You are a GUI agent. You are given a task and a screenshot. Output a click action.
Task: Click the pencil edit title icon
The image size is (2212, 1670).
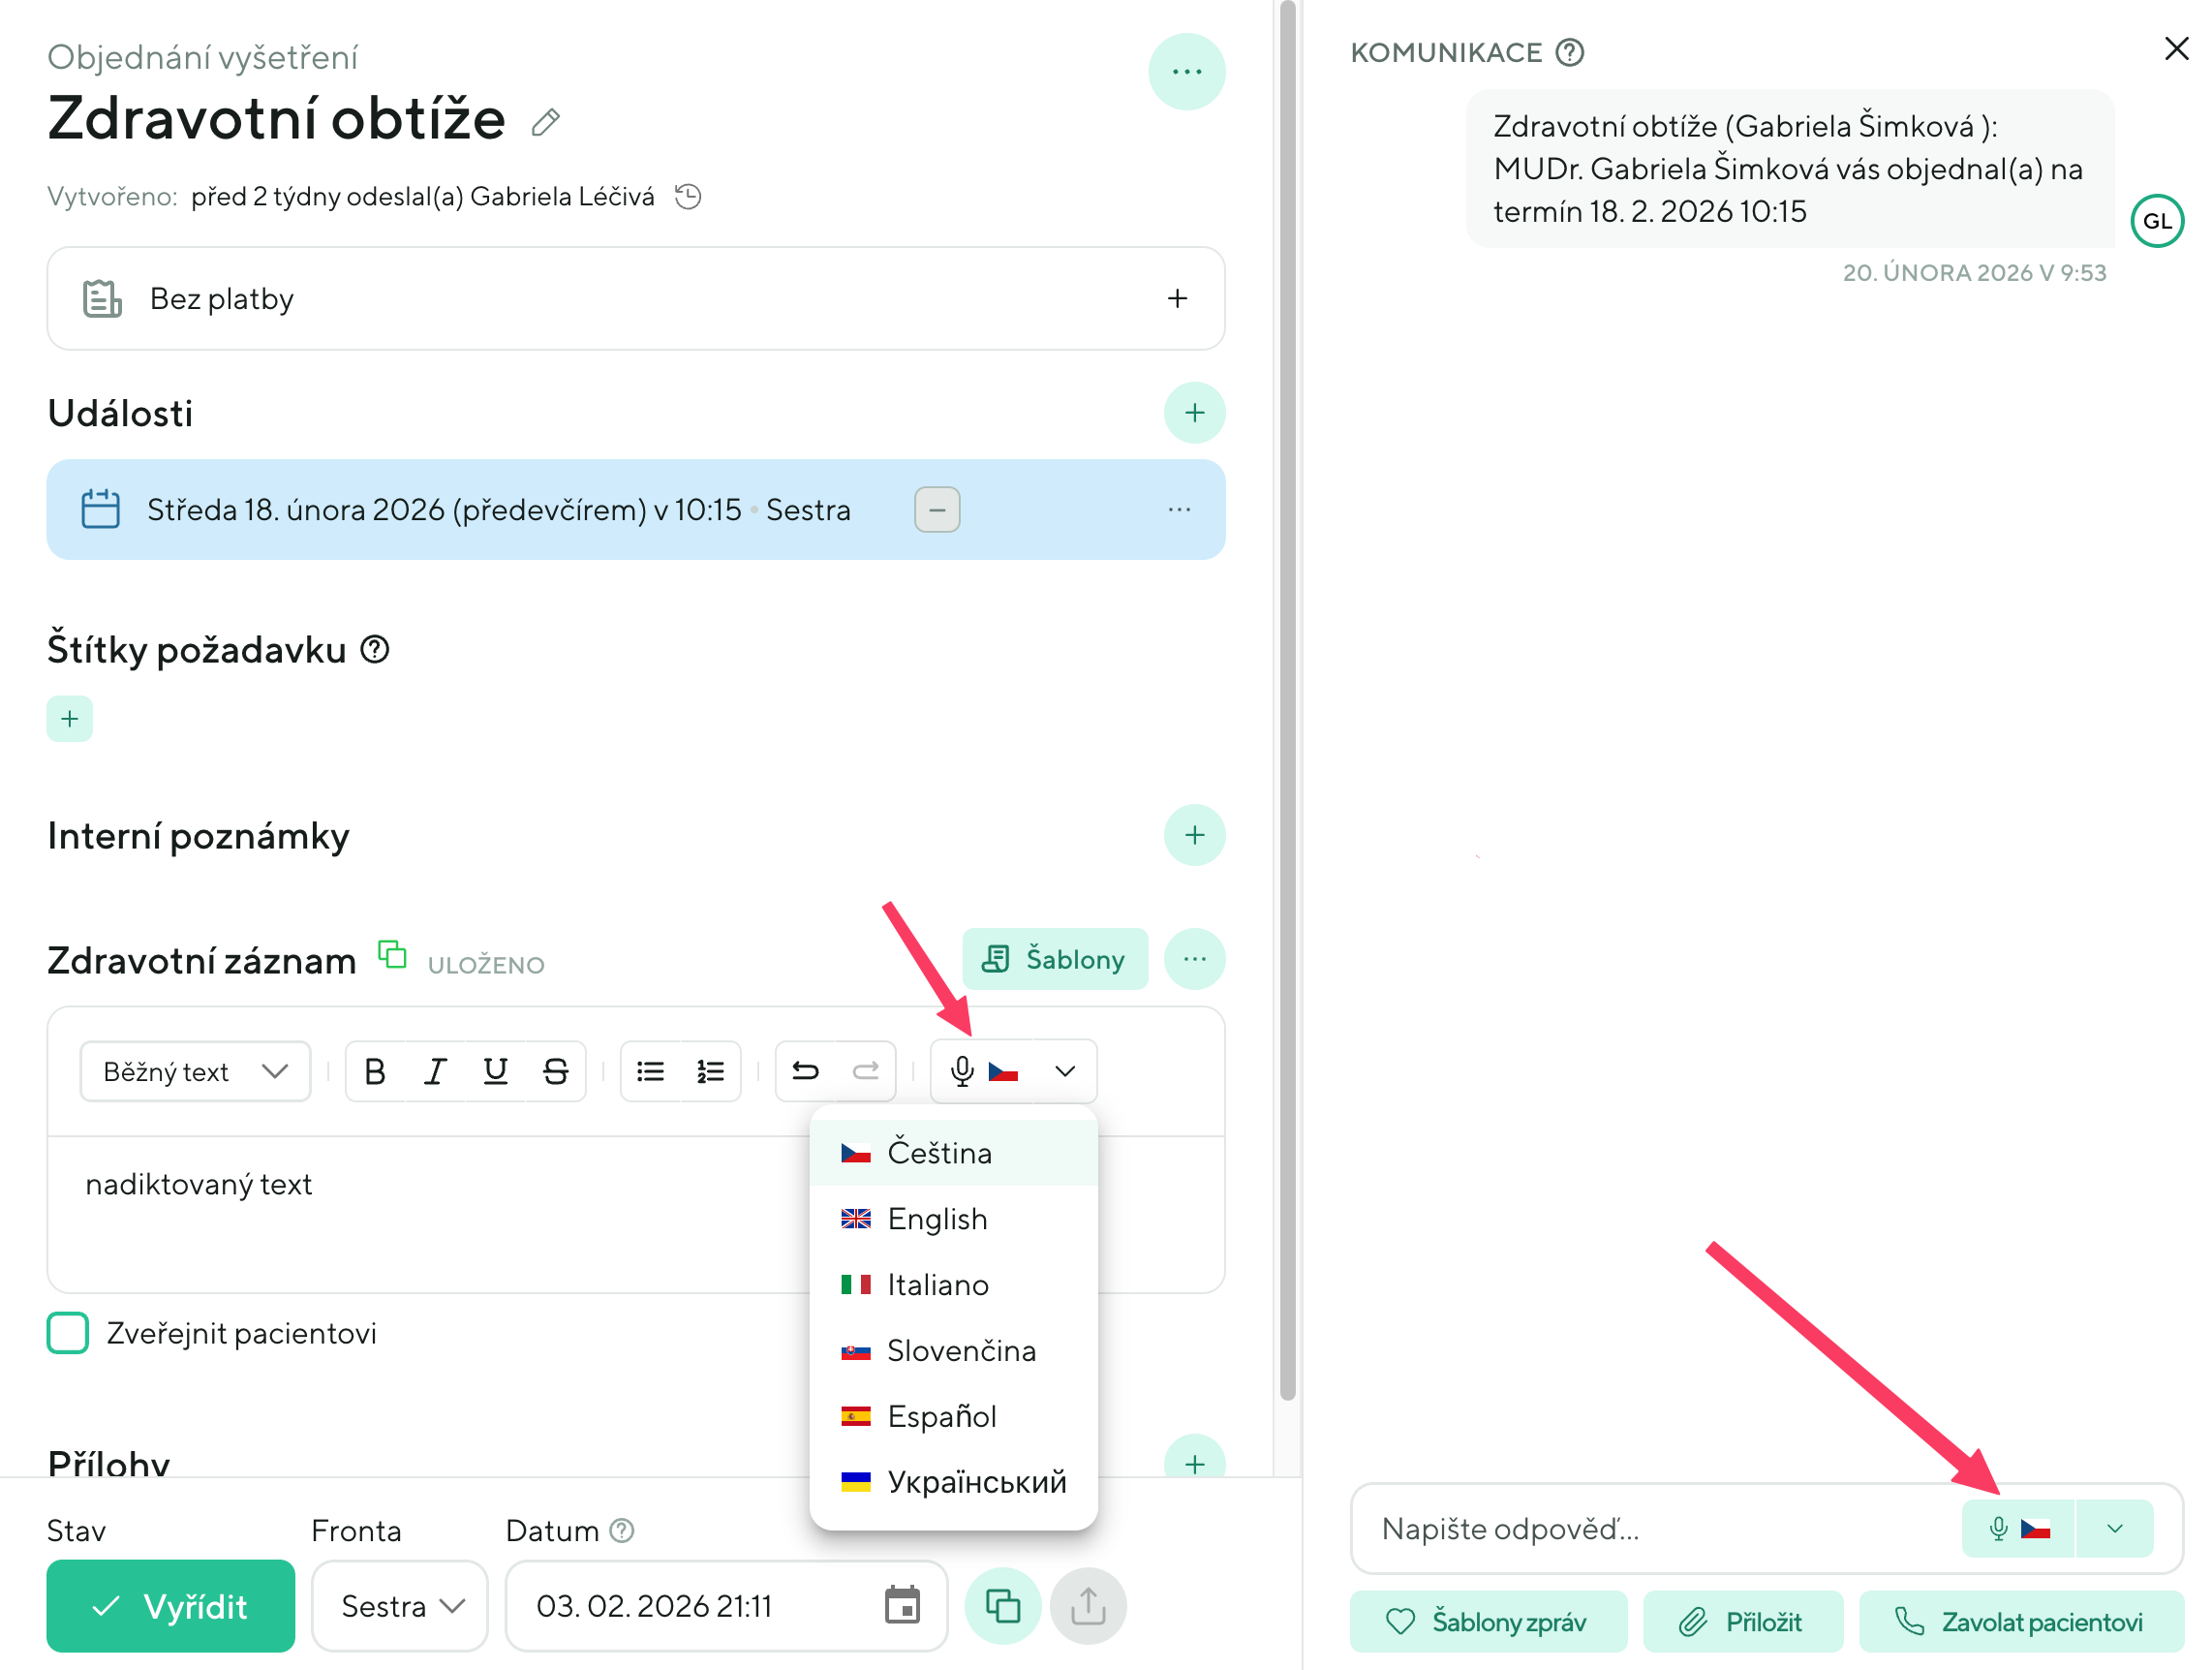(545, 122)
